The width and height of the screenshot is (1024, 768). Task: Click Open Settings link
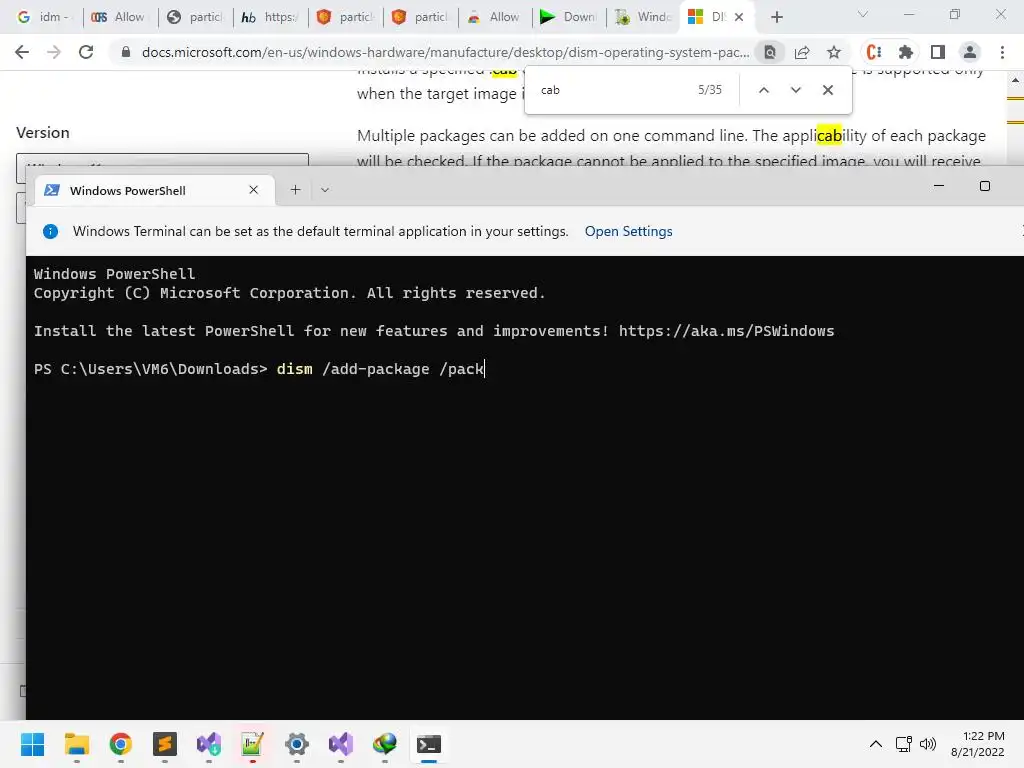point(628,231)
